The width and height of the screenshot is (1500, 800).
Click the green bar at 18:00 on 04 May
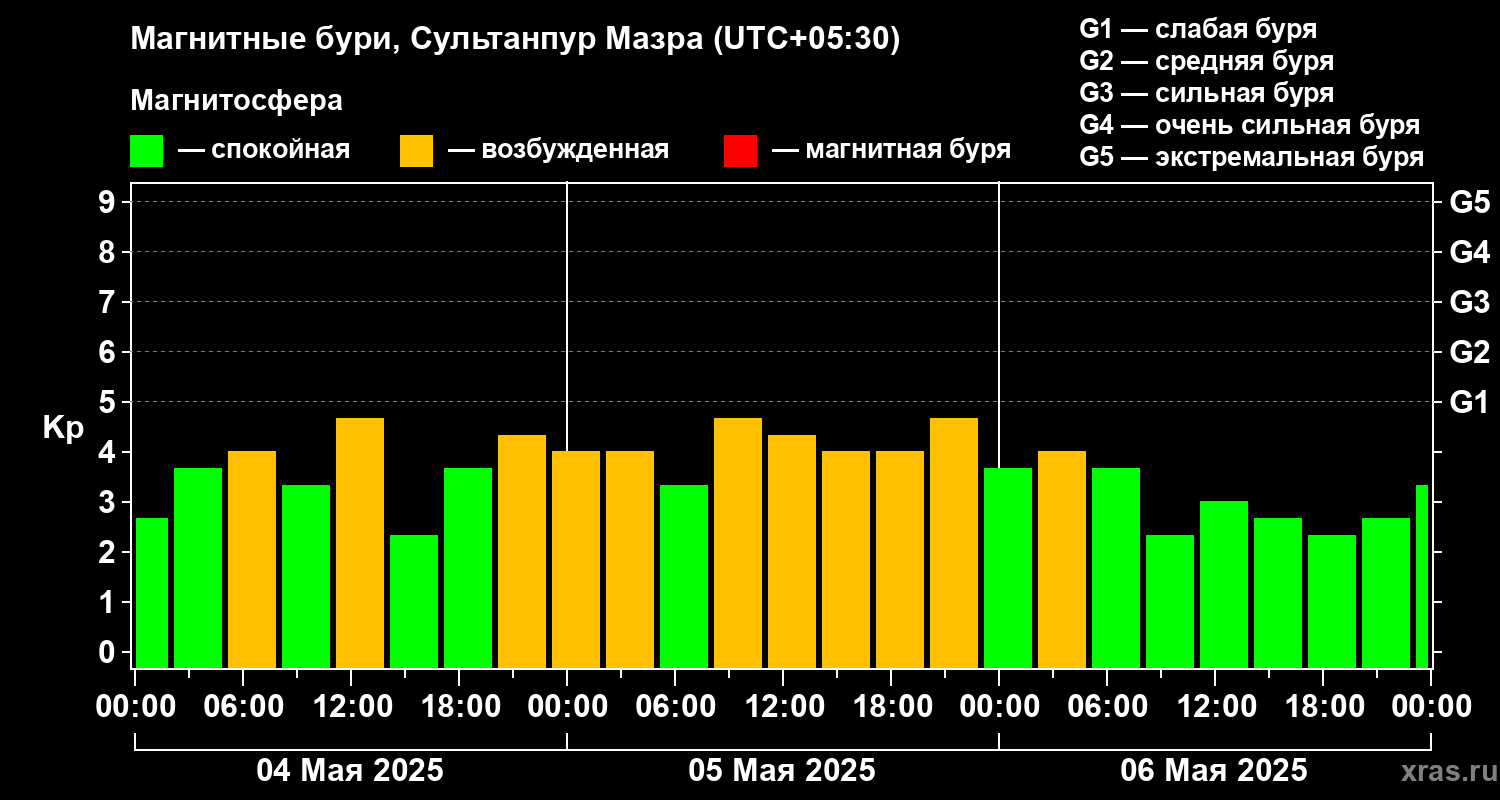pos(468,568)
